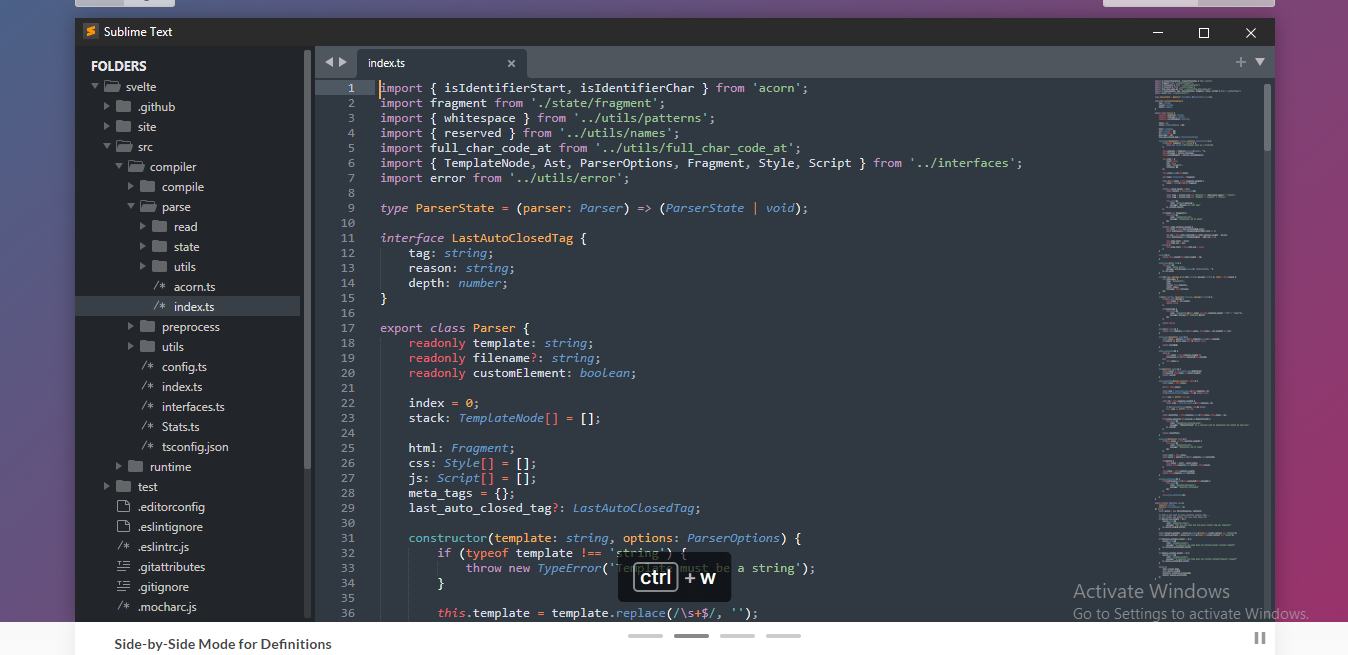
Task: Collapse the parse folder
Action: pyautogui.click(x=132, y=207)
